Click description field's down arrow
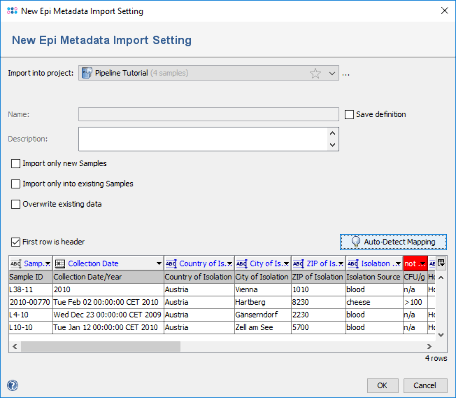 pos(332,145)
